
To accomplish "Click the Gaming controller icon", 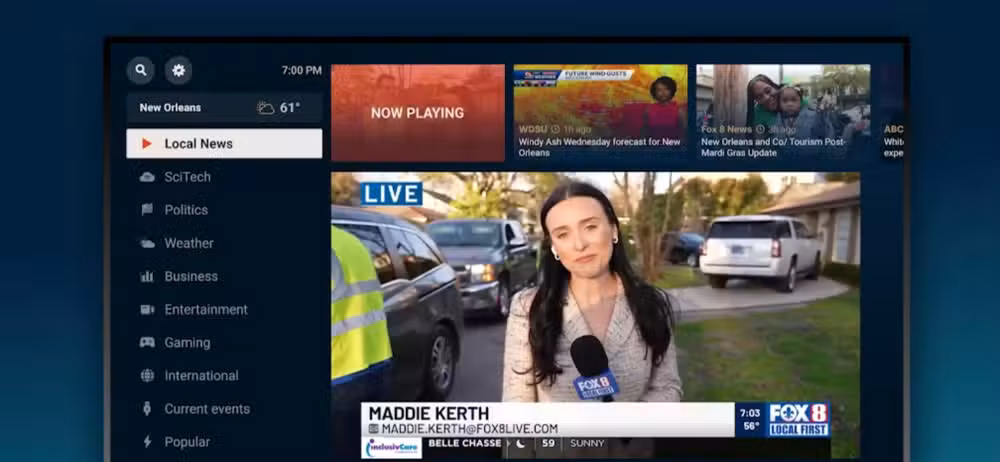I will (x=147, y=343).
